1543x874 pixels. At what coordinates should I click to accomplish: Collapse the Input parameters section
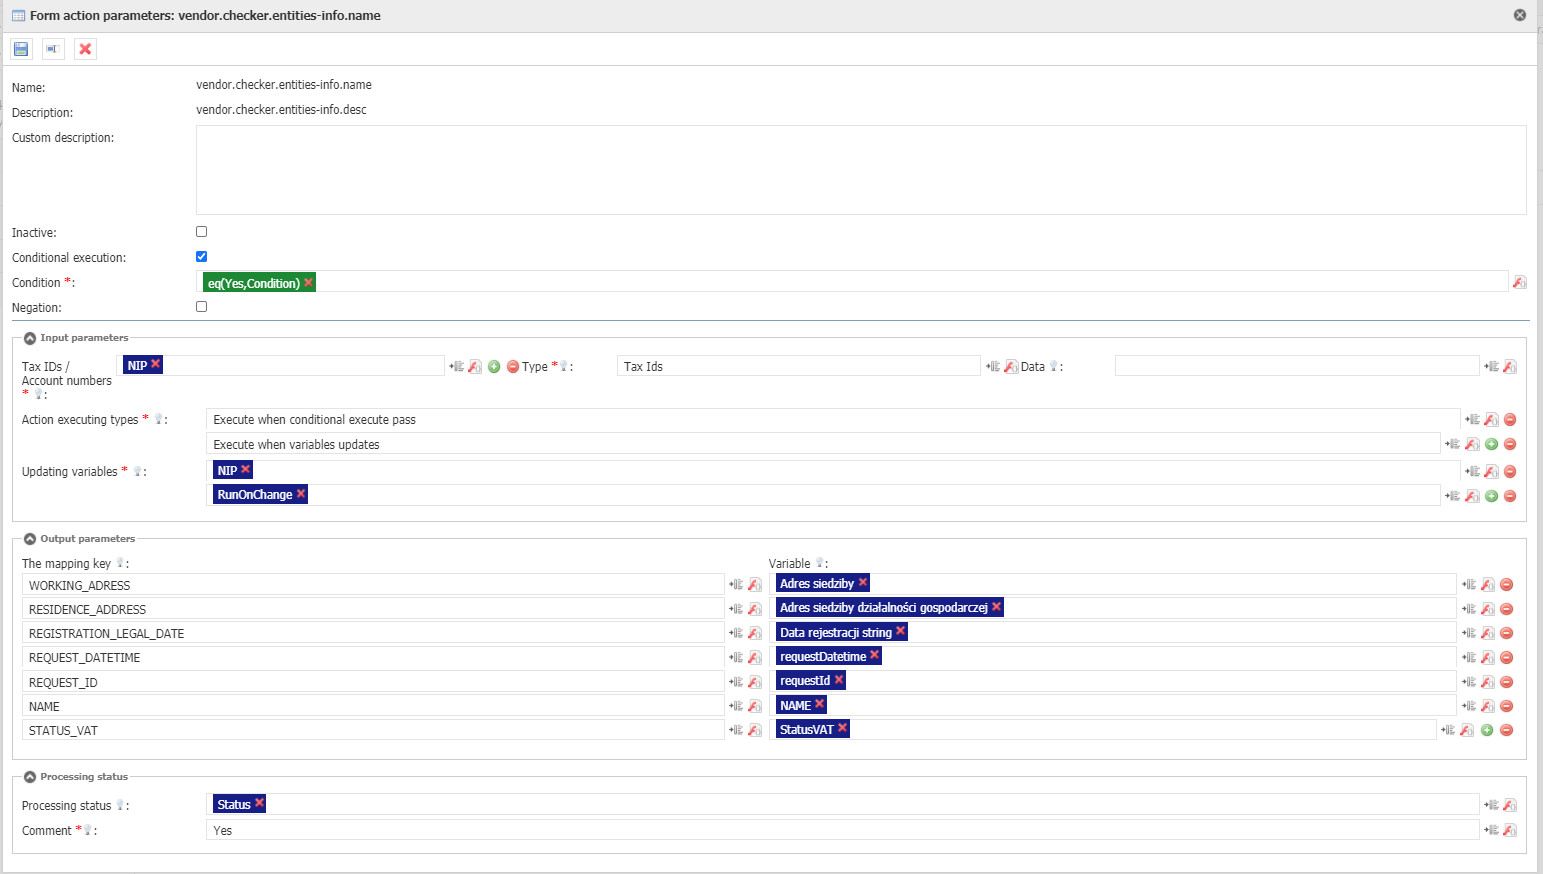(30, 338)
